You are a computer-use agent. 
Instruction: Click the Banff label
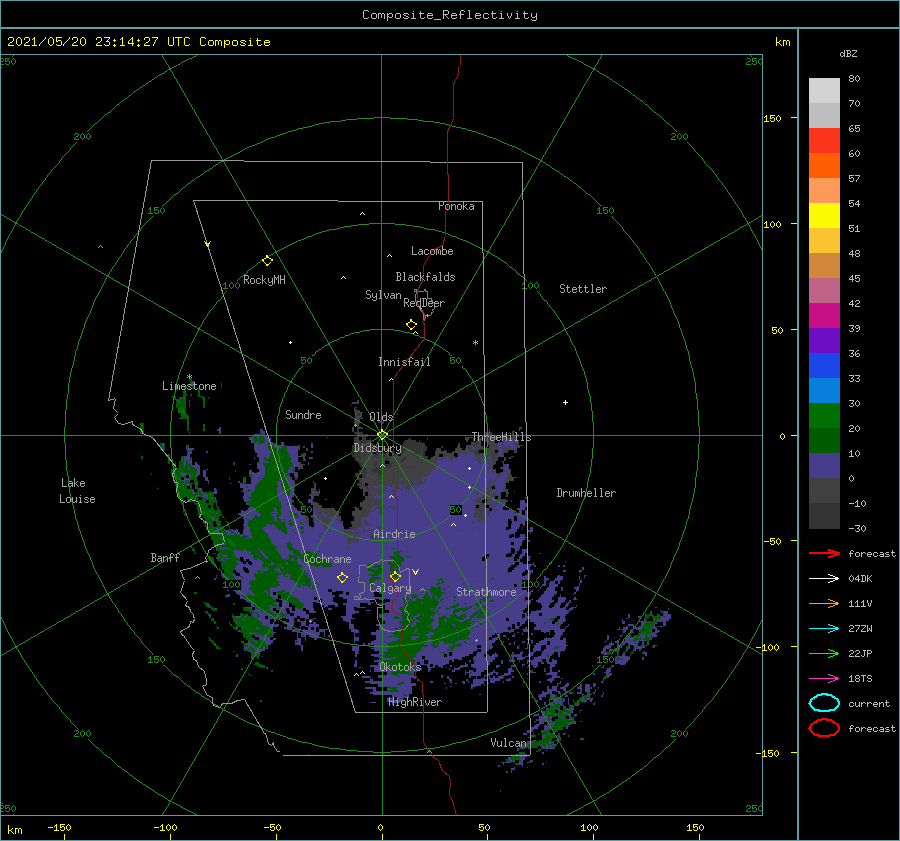click(165, 557)
